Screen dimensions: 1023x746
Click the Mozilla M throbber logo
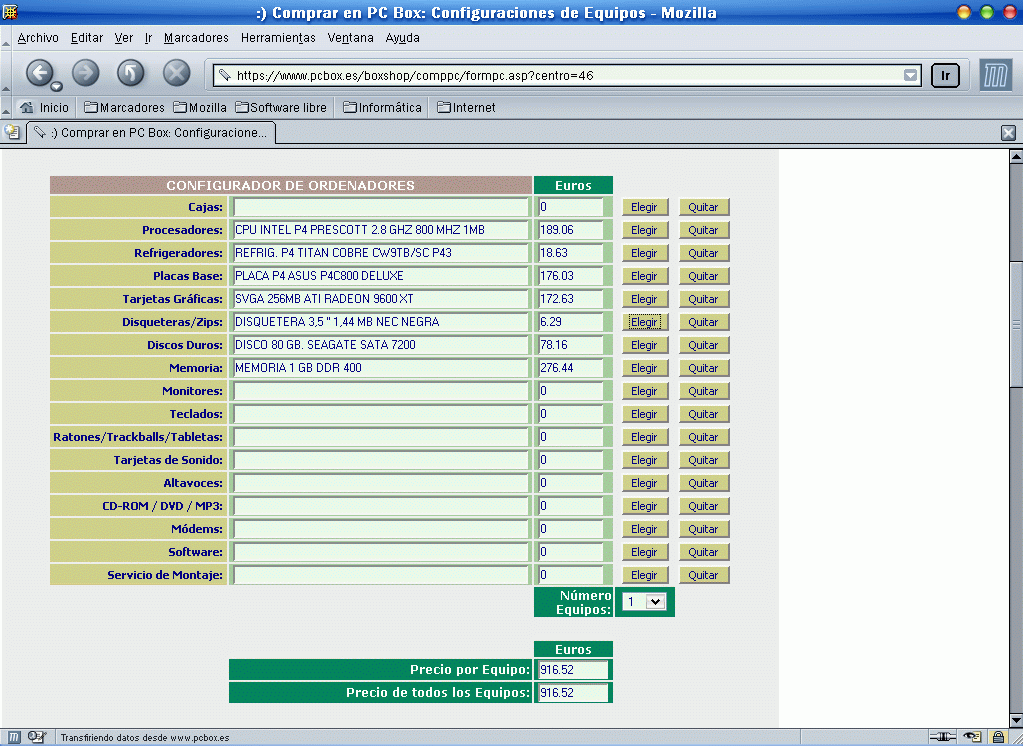995,76
